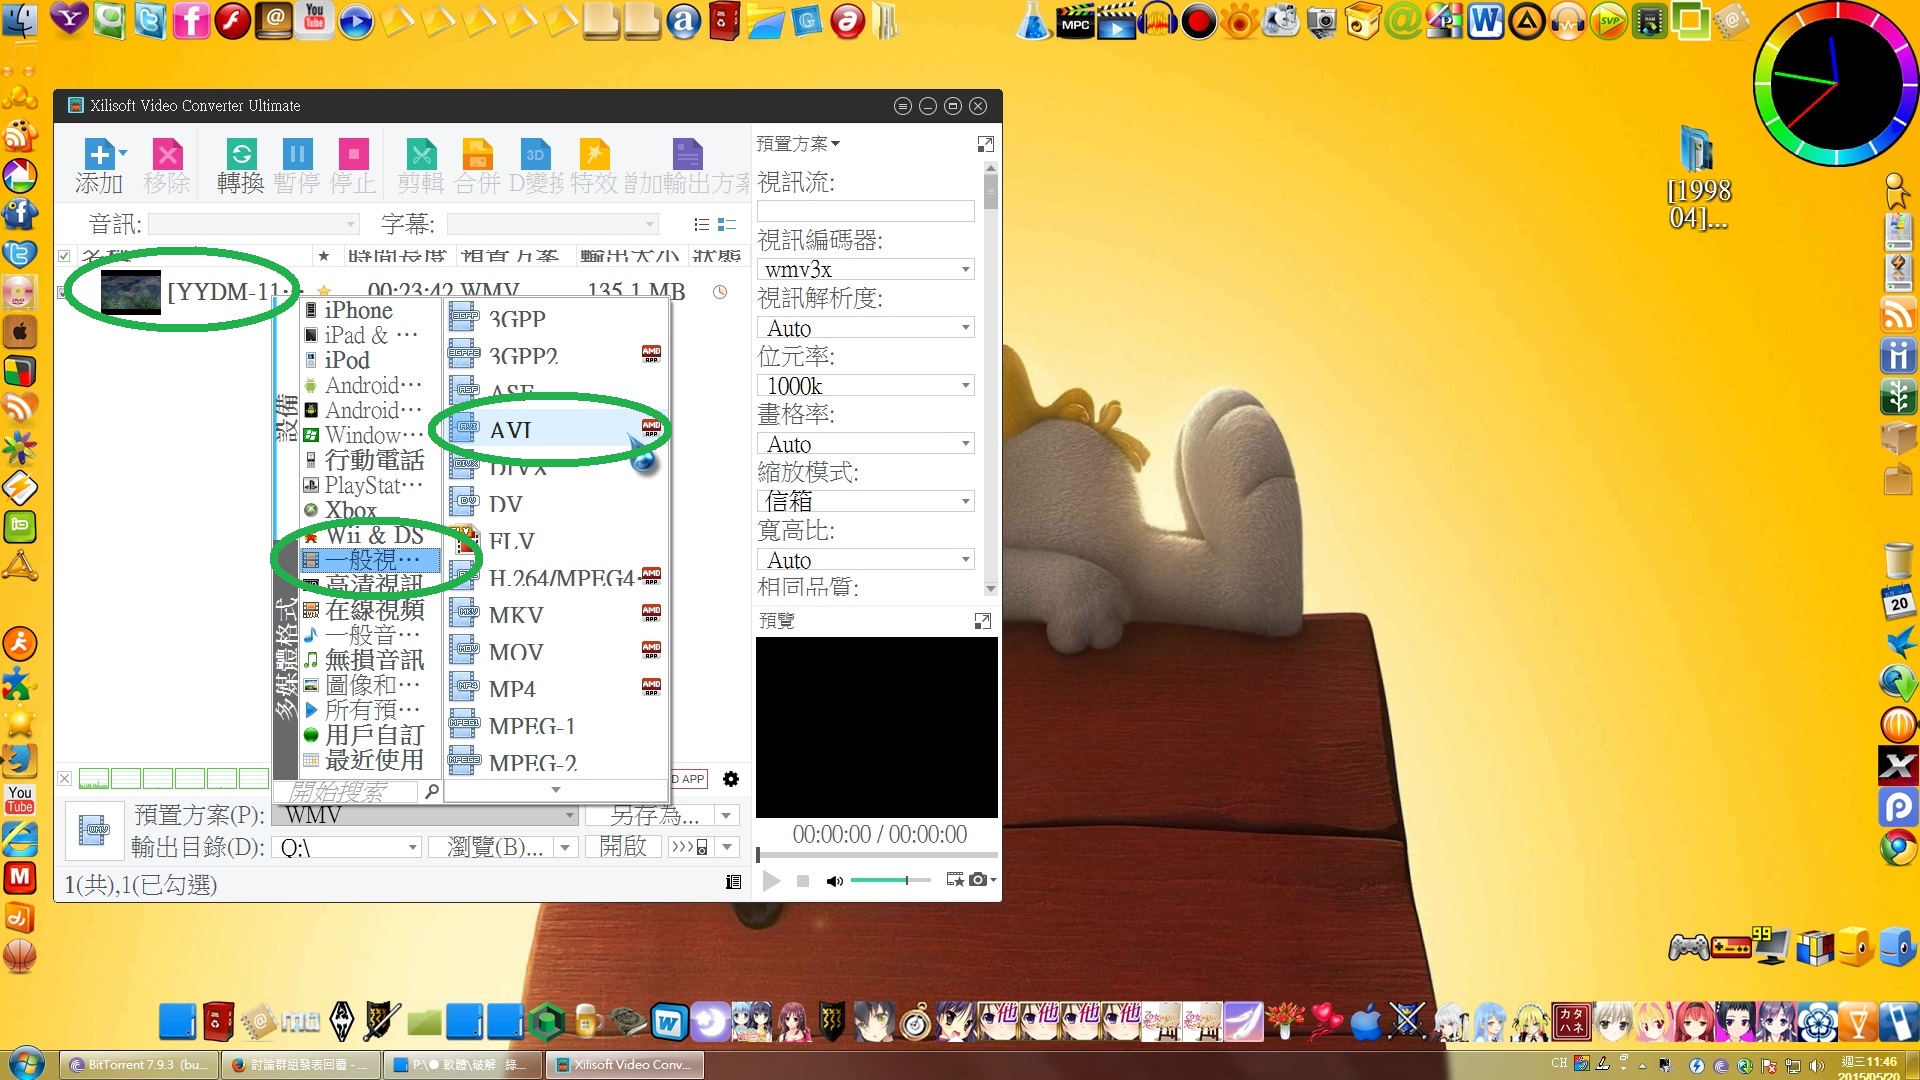Click the 添加 (Add file) icon

click(x=99, y=154)
